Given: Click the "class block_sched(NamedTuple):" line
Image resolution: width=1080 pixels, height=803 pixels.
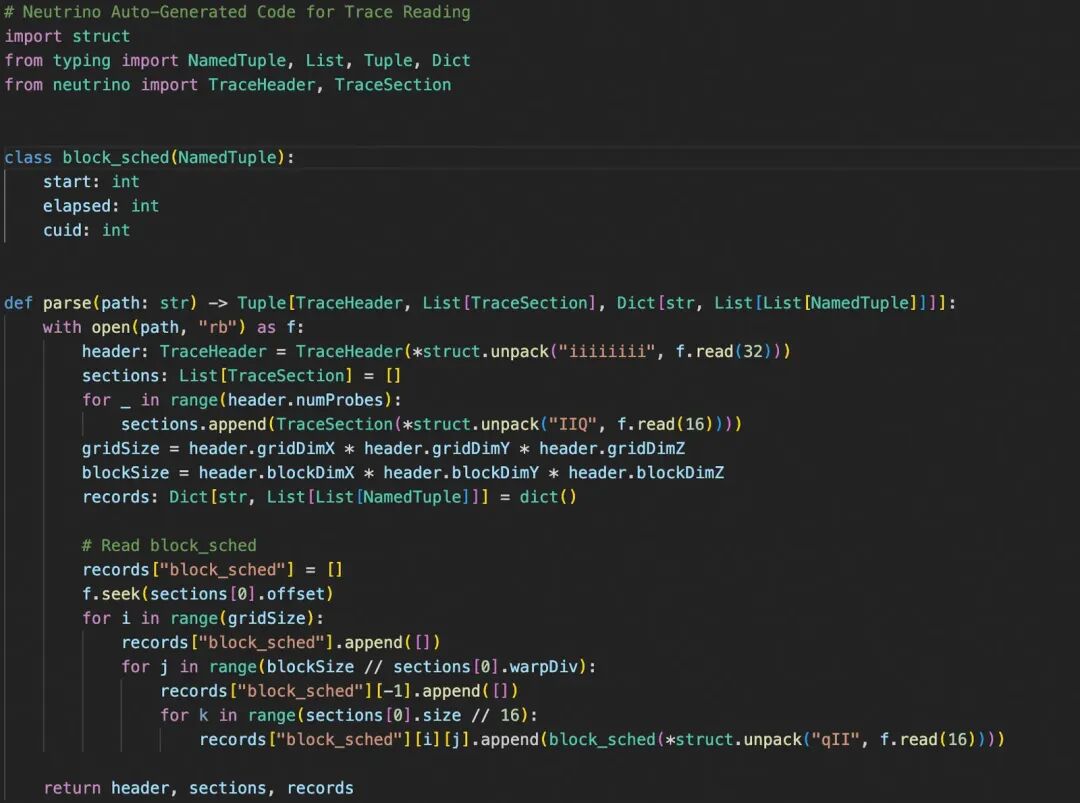Looking at the screenshot, I should tap(149, 158).
